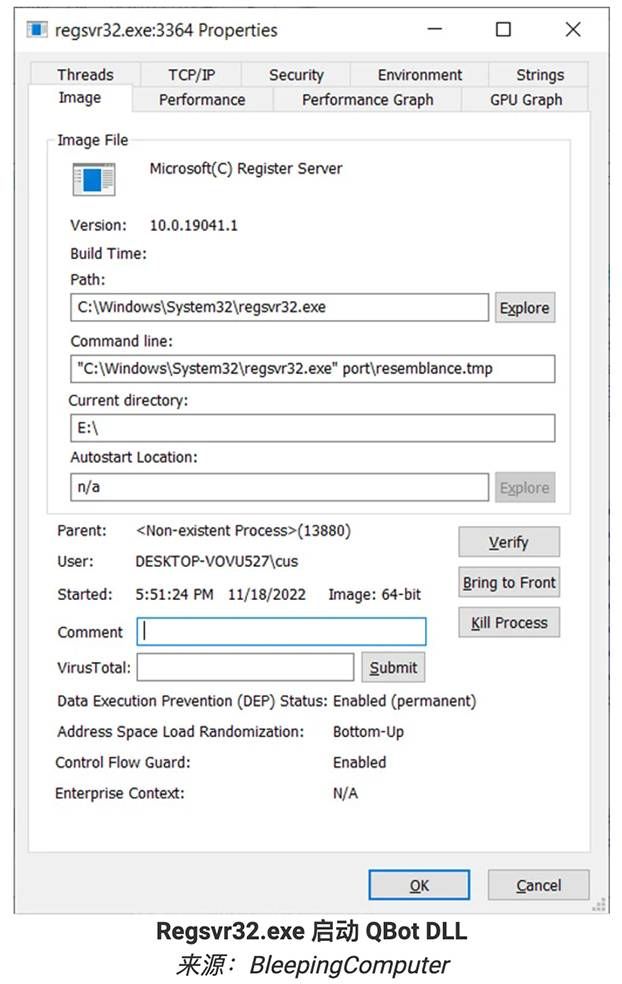622x984 pixels.
Task: Click the Enterprise Context N/A value
Action: pyautogui.click(x=345, y=793)
